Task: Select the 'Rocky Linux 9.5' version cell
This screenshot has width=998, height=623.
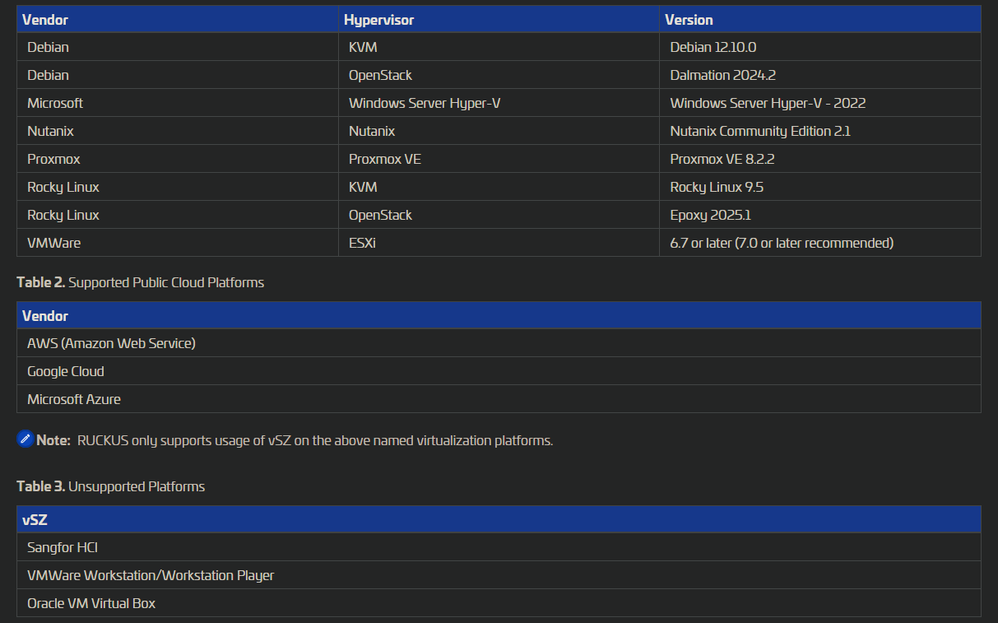Action: (x=820, y=187)
